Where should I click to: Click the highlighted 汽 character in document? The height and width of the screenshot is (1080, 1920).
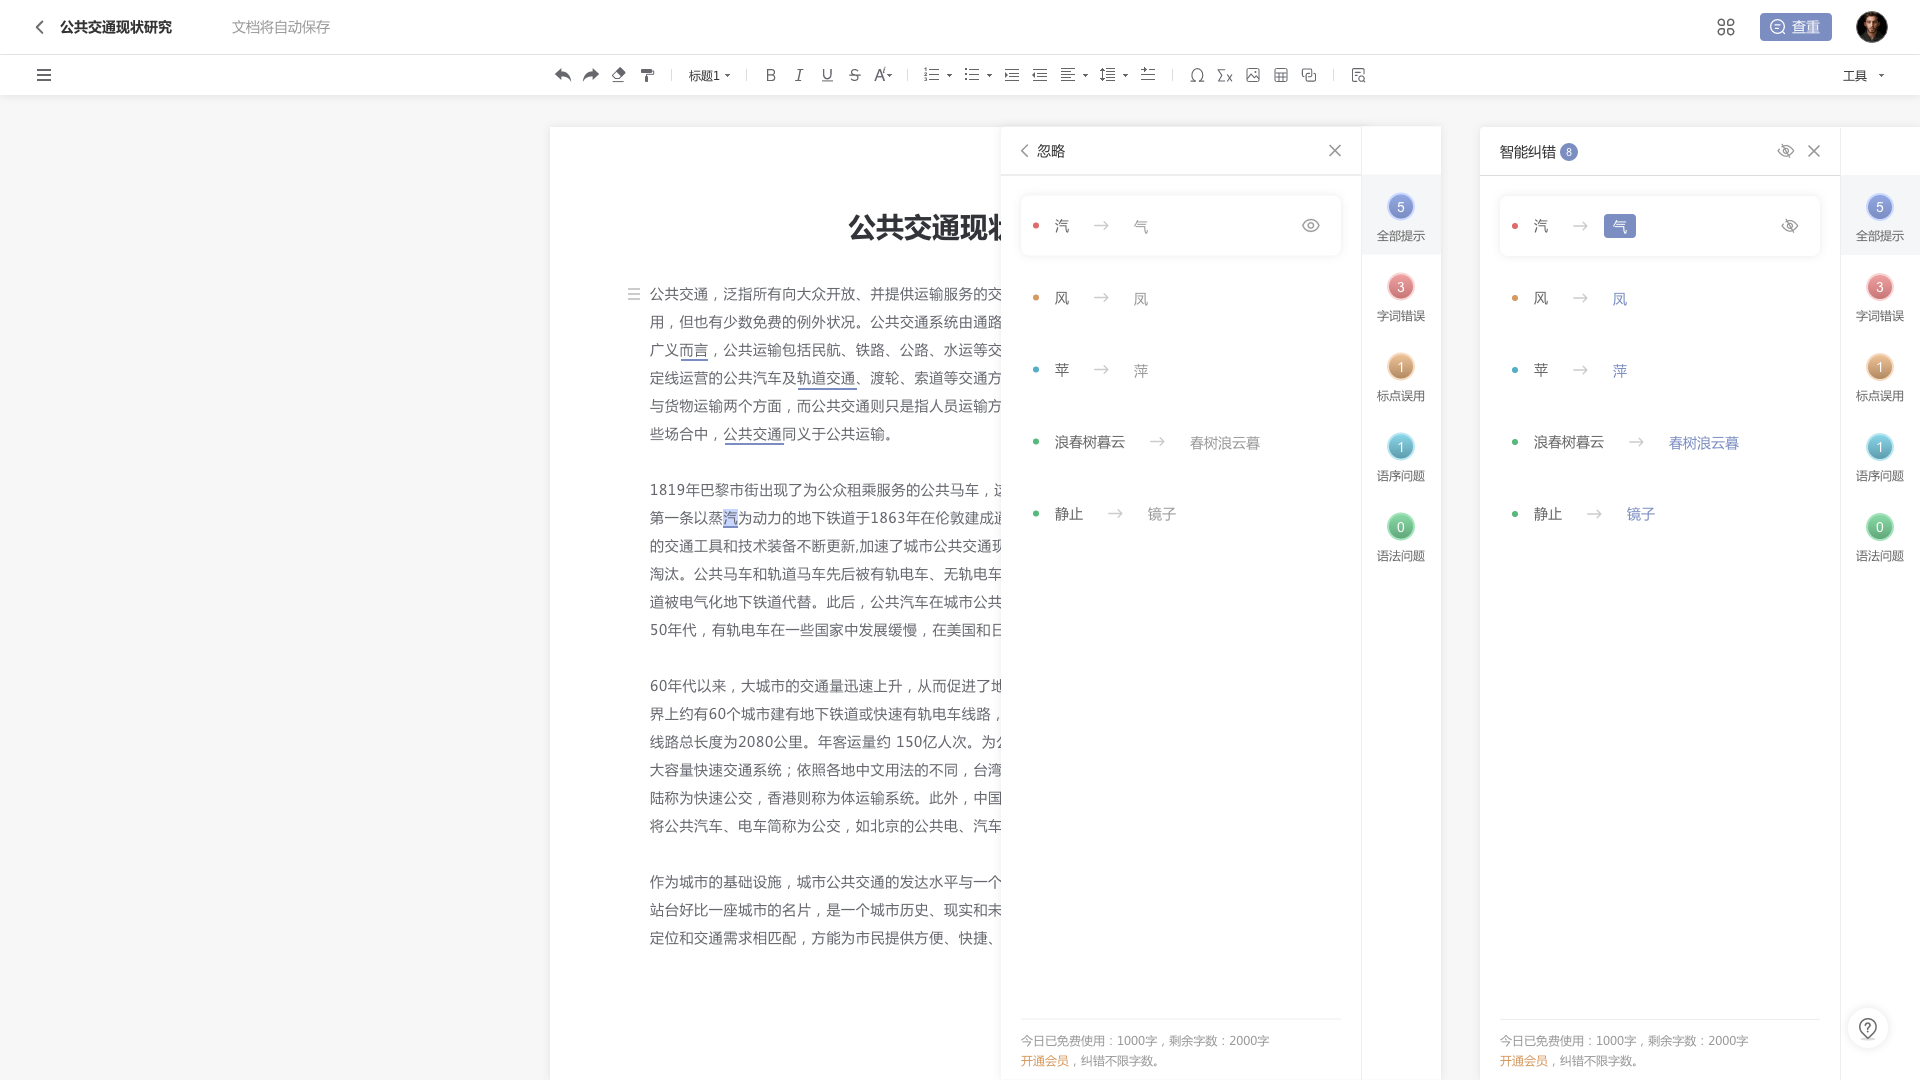(730, 518)
